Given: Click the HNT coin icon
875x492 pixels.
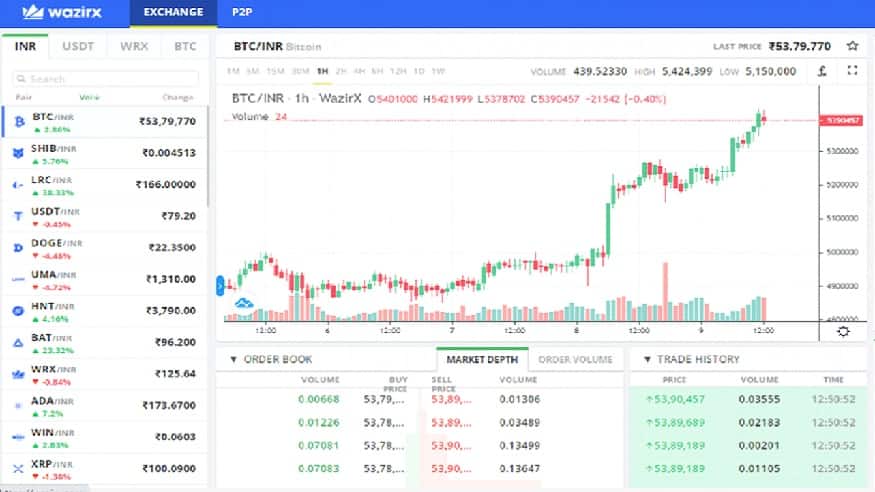Looking at the screenshot, I should 18,311.
